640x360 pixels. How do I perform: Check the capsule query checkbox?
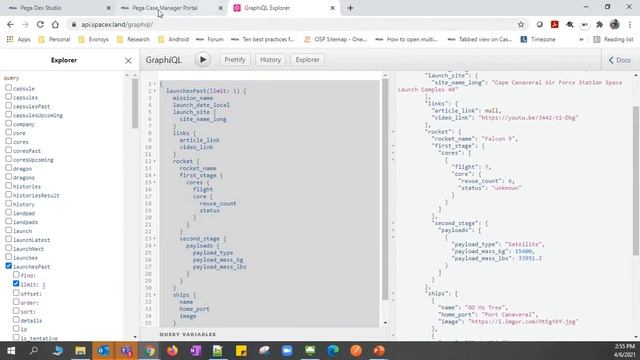point(9,88)
